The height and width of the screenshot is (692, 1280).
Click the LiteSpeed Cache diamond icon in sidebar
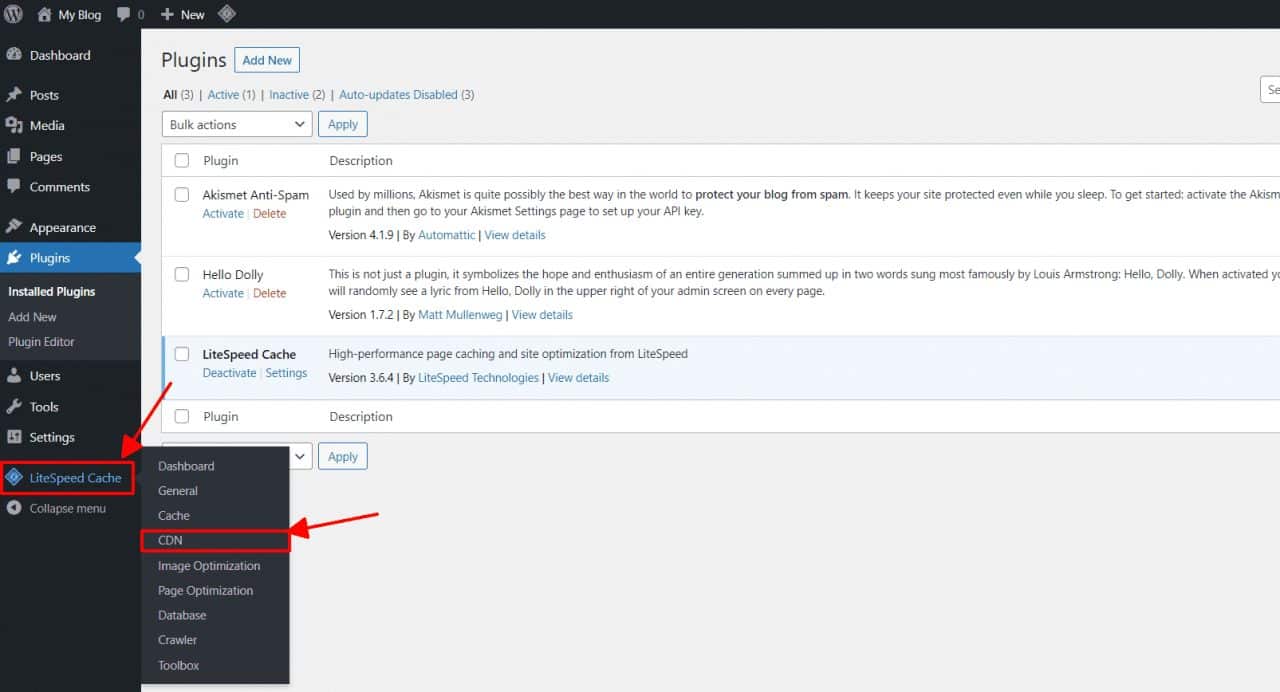pyautogui.click(x=14, y=477)
